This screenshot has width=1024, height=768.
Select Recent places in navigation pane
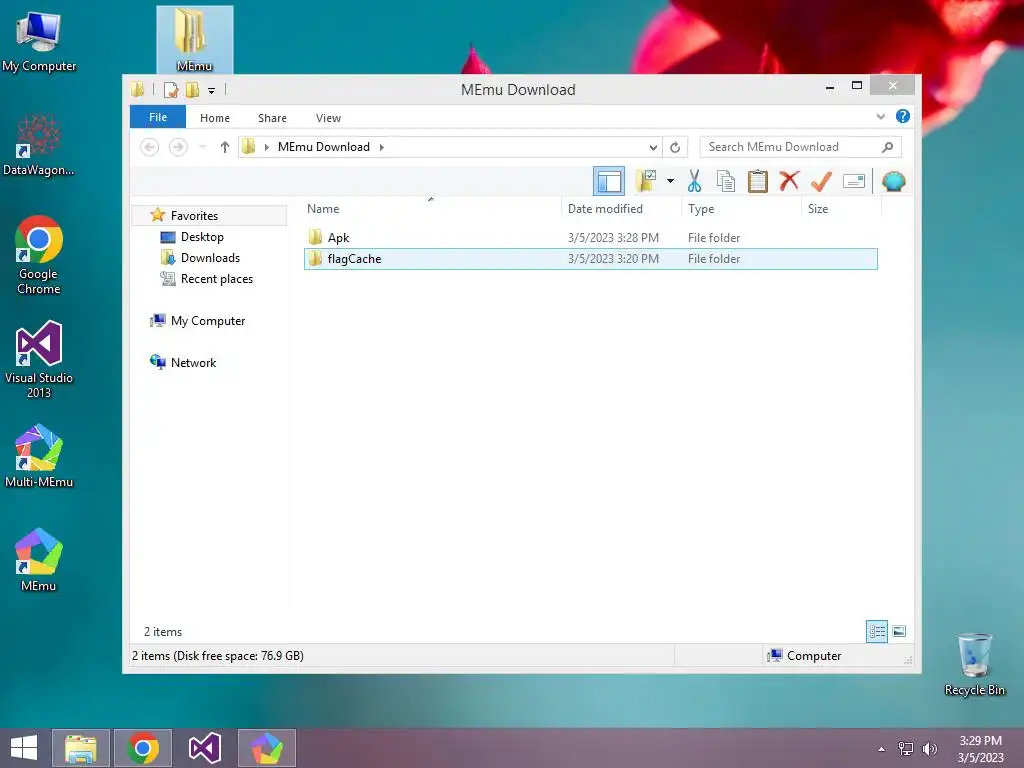coord(217,279)
